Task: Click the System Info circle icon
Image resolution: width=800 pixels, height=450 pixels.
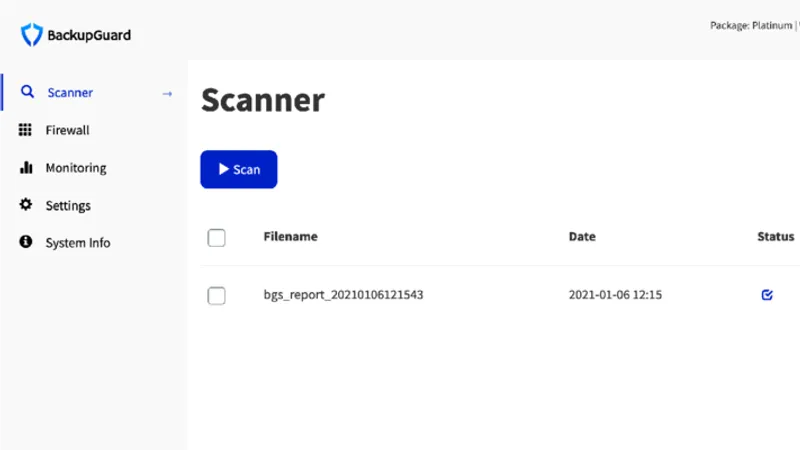Action: point(26,242)
